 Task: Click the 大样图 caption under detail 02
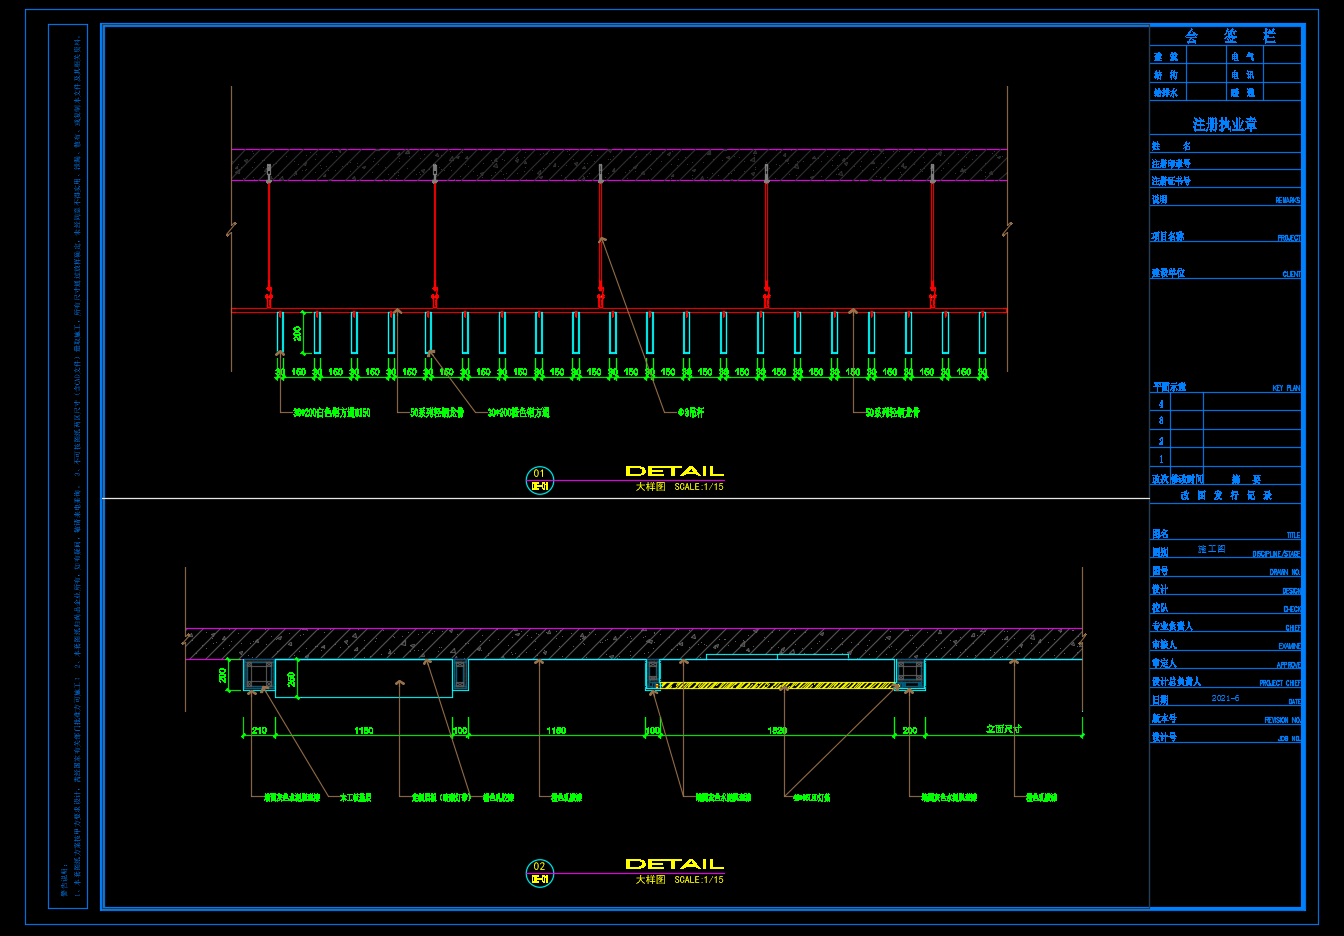650,880
